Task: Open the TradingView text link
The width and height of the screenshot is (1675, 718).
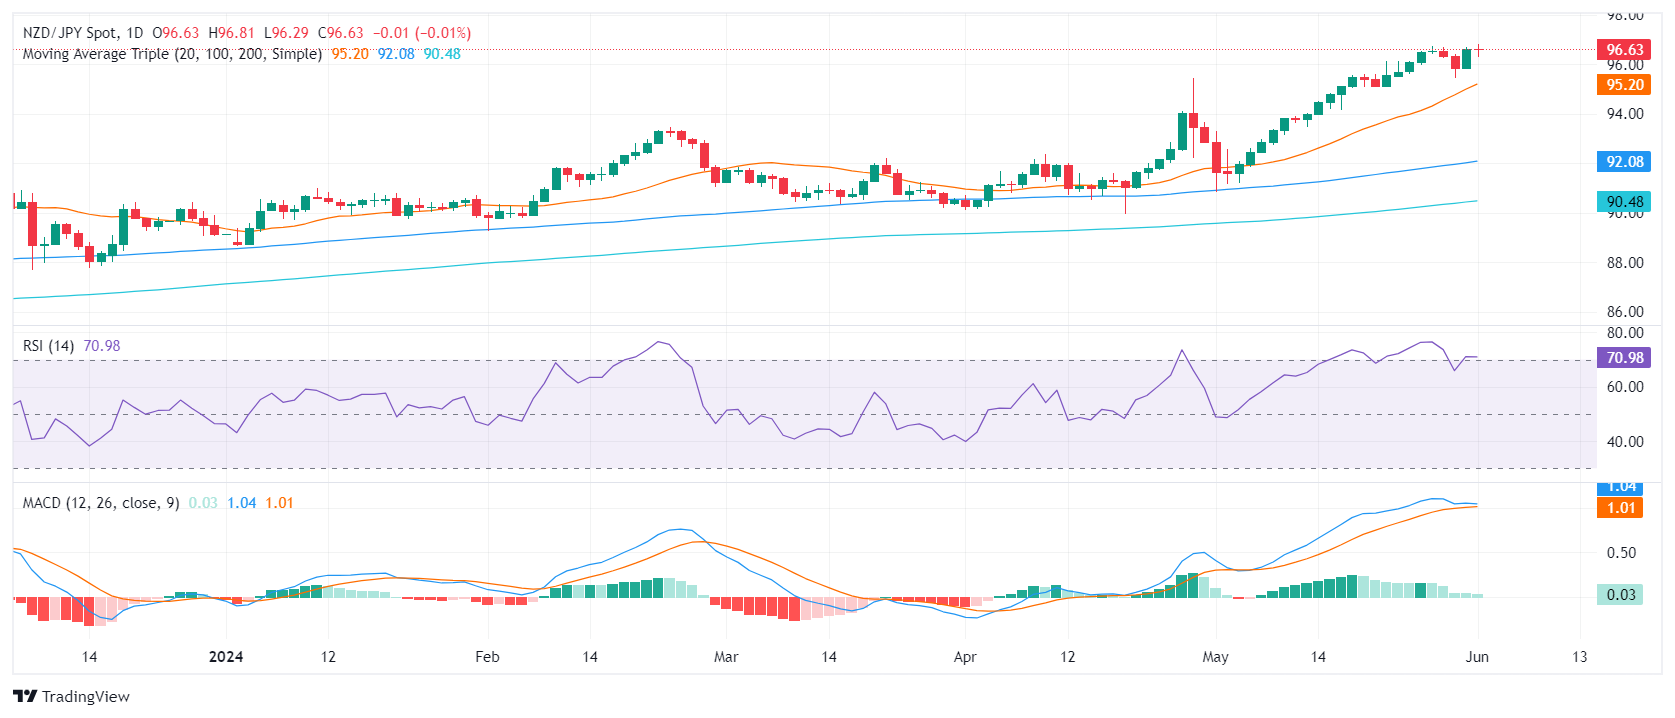Action: [85, 696]
